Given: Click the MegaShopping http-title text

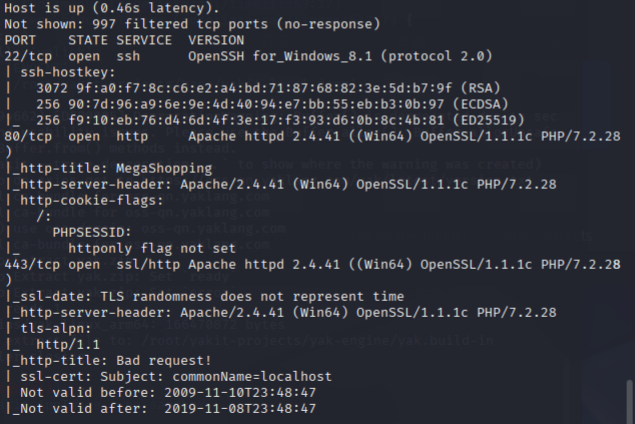Looking at the screenshot, I should coord(164,168).
